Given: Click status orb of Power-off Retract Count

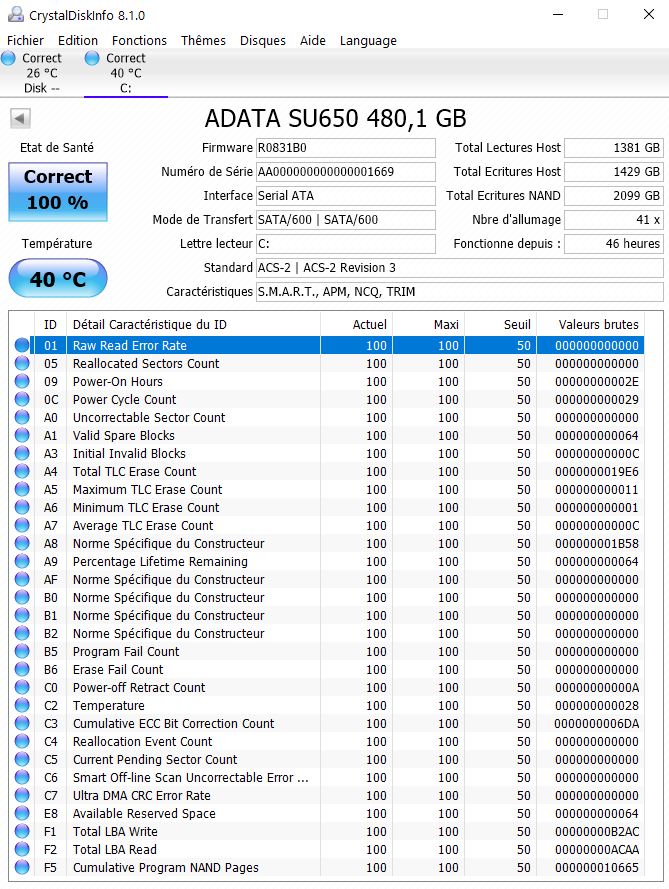Looking at the screenshot, I should [x=22, y=687].
